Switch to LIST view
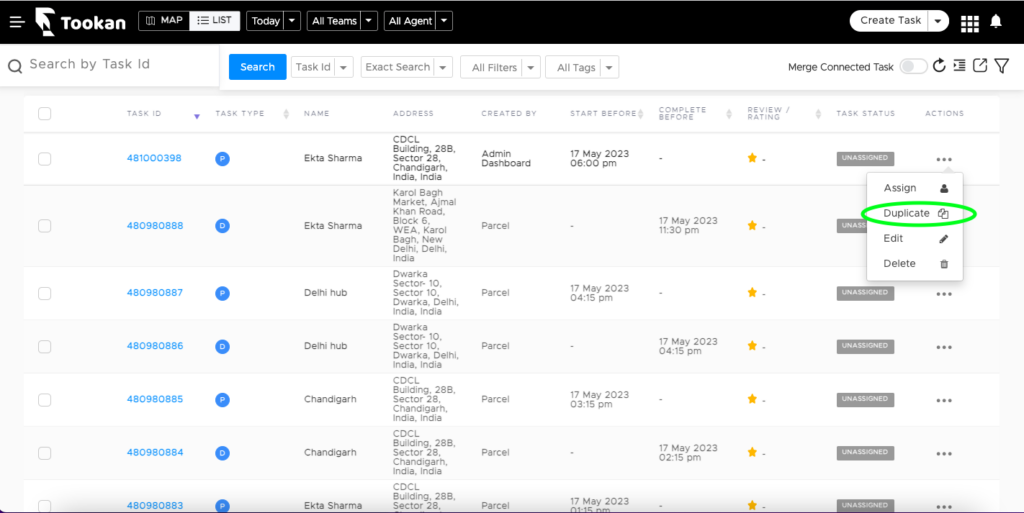Screen dimensions: 1024x513 tap(215, 21)
